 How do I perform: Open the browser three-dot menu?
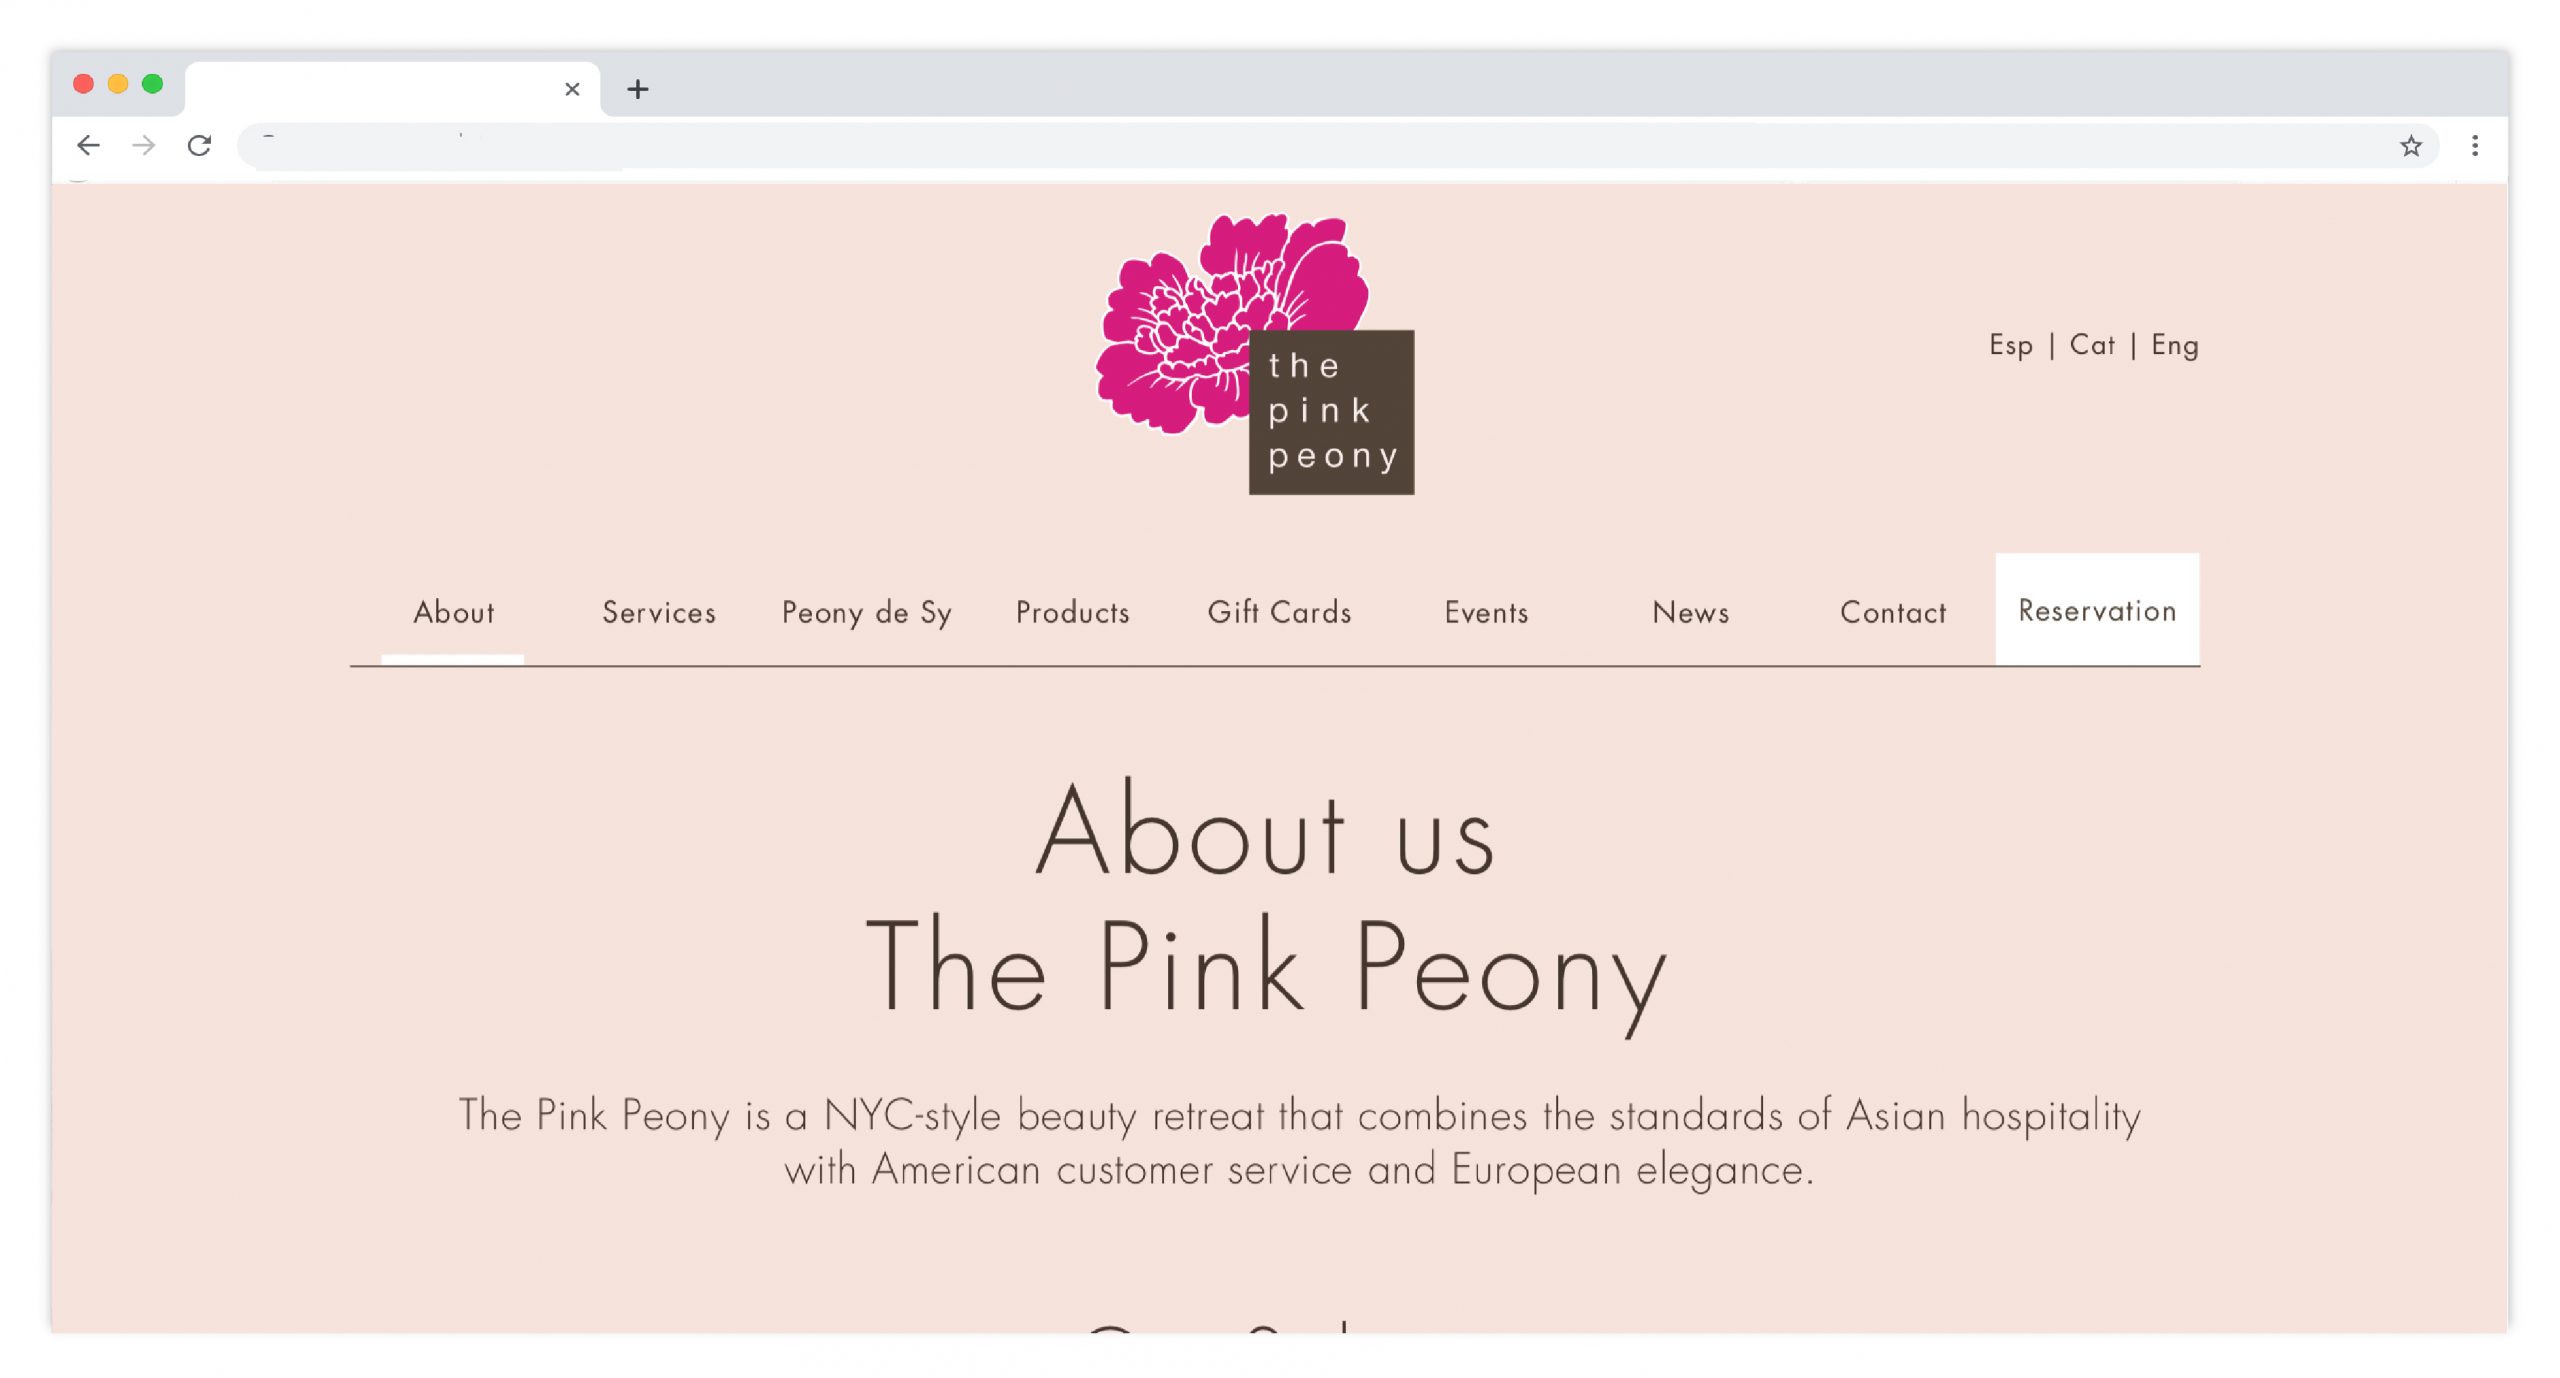tap(2474, 146)
